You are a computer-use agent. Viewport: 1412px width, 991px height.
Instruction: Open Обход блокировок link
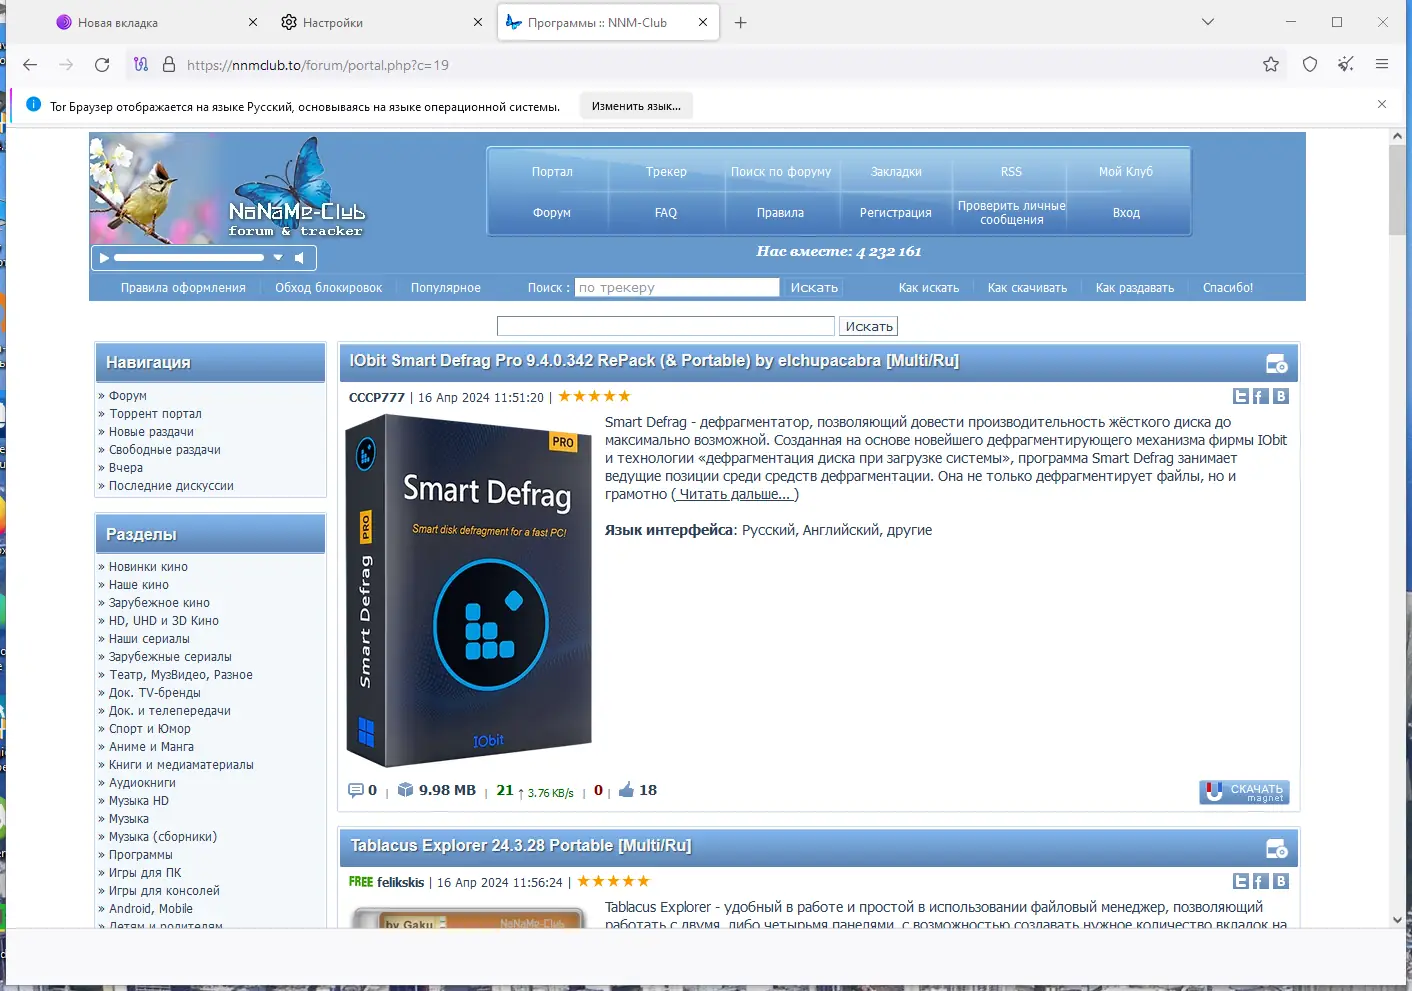pos(329,288)
